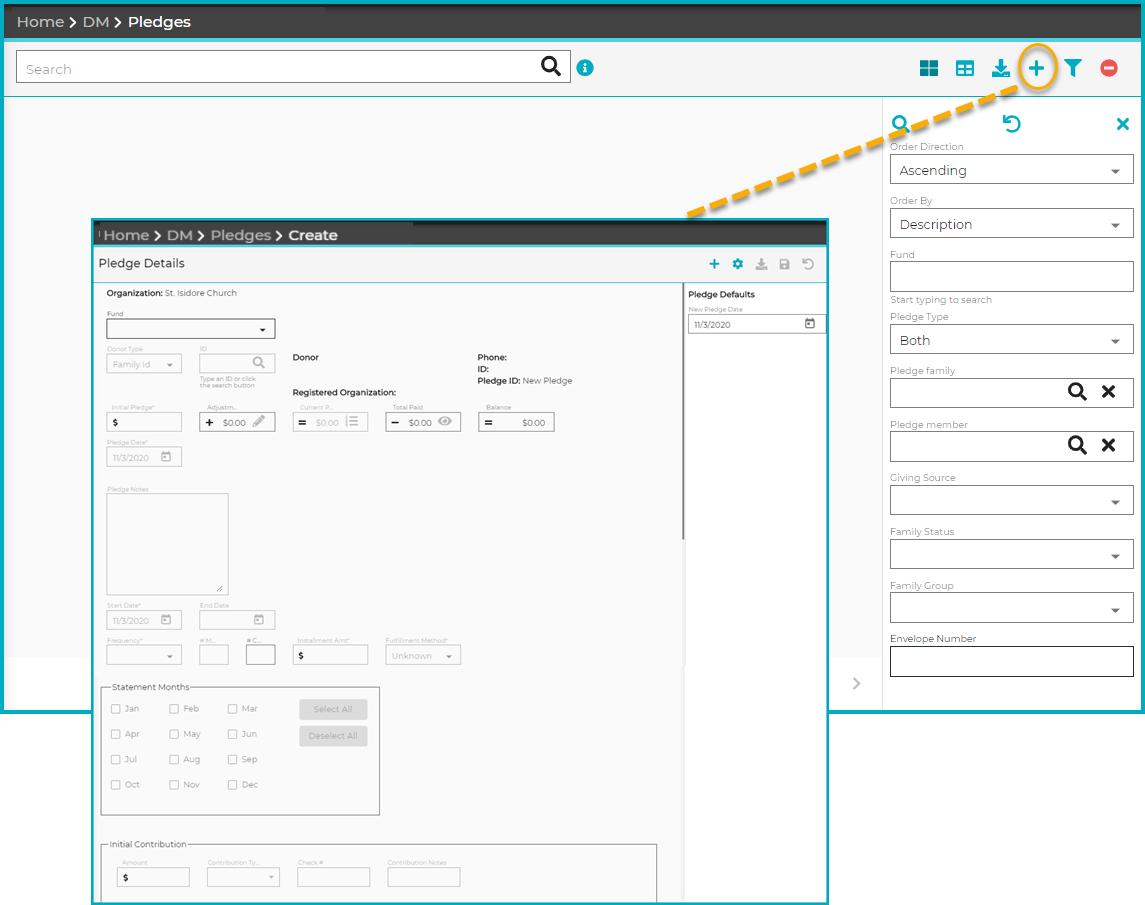The image size is (1145, 905).
Task: Check the Dec statement month
Action: 232,784
